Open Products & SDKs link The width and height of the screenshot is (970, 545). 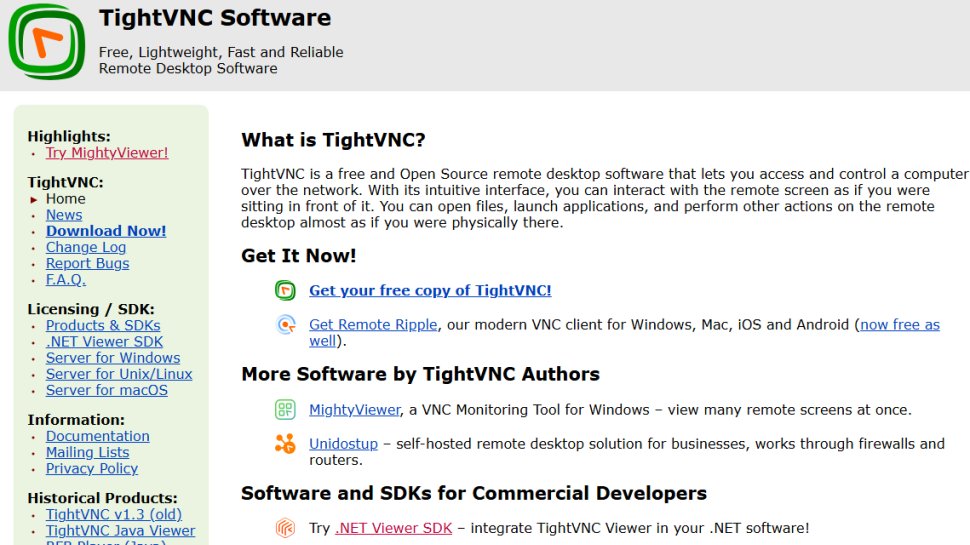click(x=103, y=325)
